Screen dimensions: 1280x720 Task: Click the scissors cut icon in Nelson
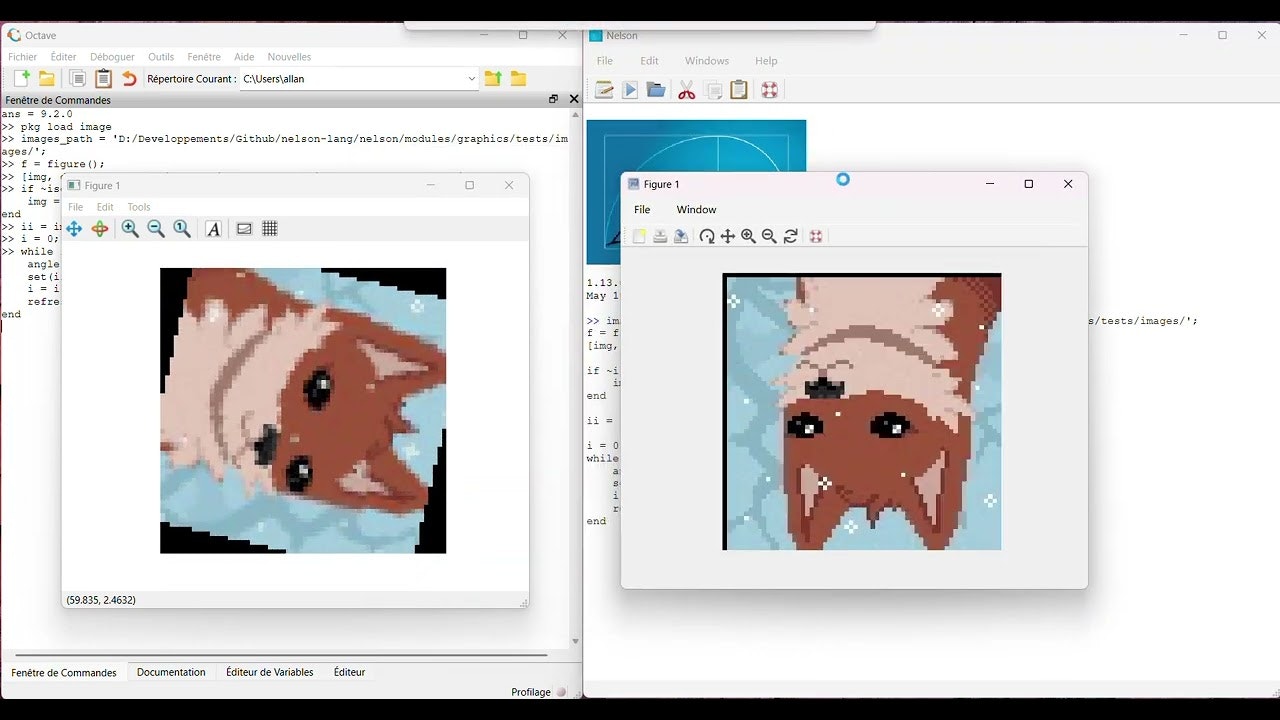tap(686, 90)
